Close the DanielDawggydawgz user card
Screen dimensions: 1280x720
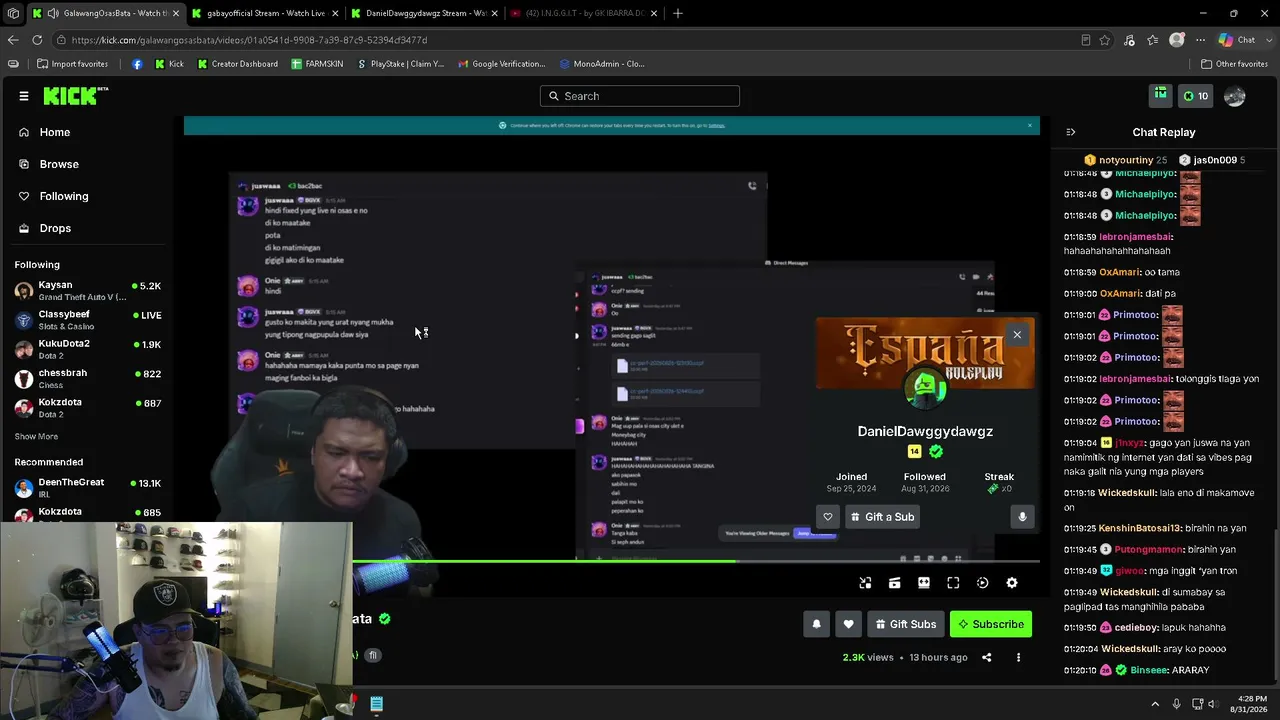coord(1017,335)
